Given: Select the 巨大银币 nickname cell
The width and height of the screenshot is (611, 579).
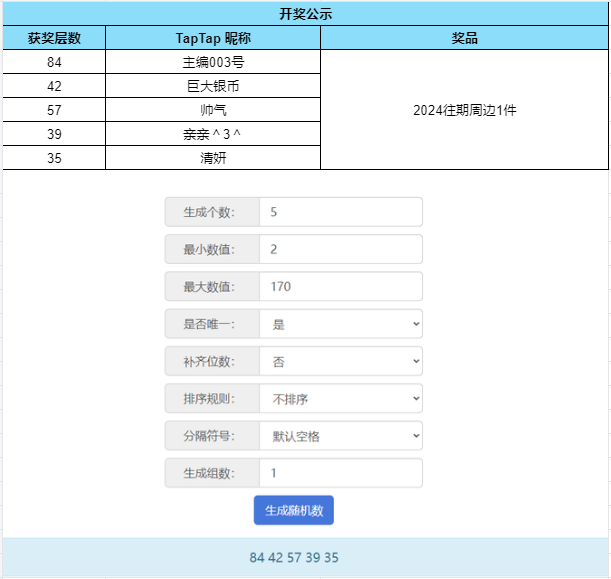Looking at the screenshot, I should (x=213, y=86).
